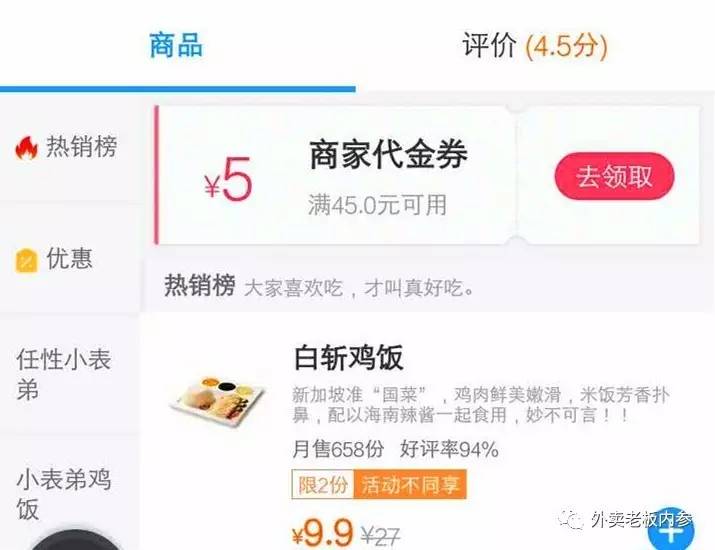The height and width of the screenshot is (550, 715).
Task: Open the 热销榜 sidebar category
Action: pyautogui.click(x=69, y=147)
